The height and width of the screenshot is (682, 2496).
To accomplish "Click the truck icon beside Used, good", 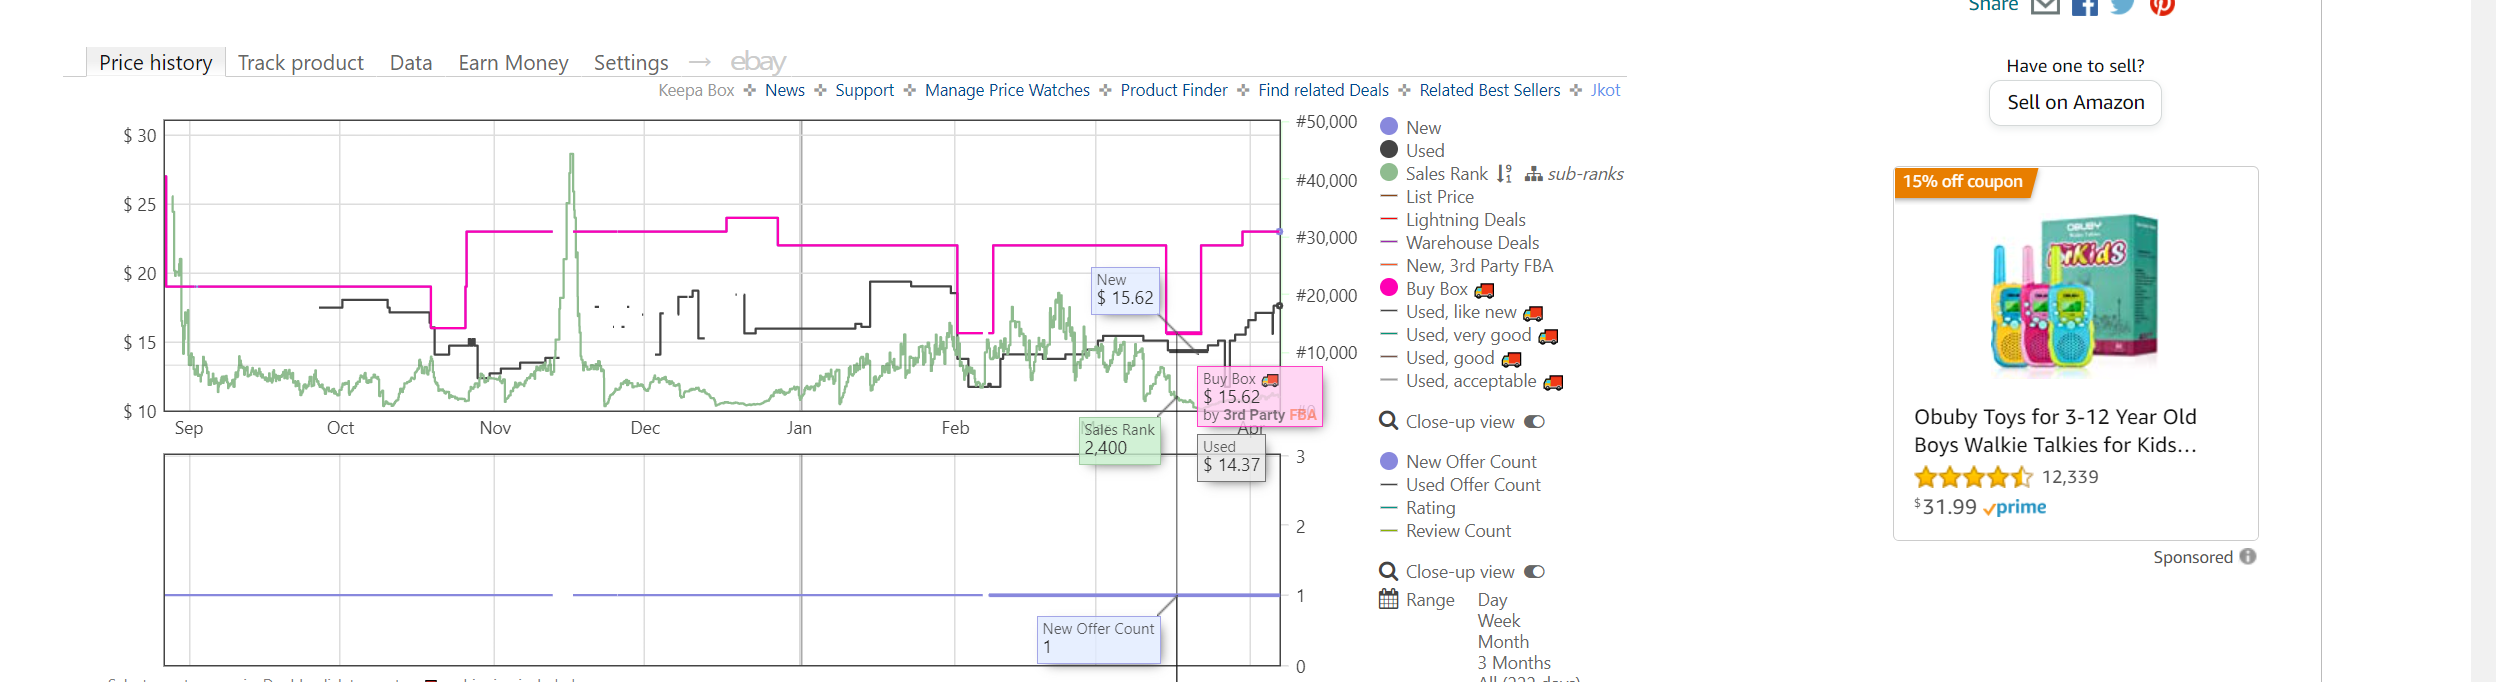I will coord(1512,359).
